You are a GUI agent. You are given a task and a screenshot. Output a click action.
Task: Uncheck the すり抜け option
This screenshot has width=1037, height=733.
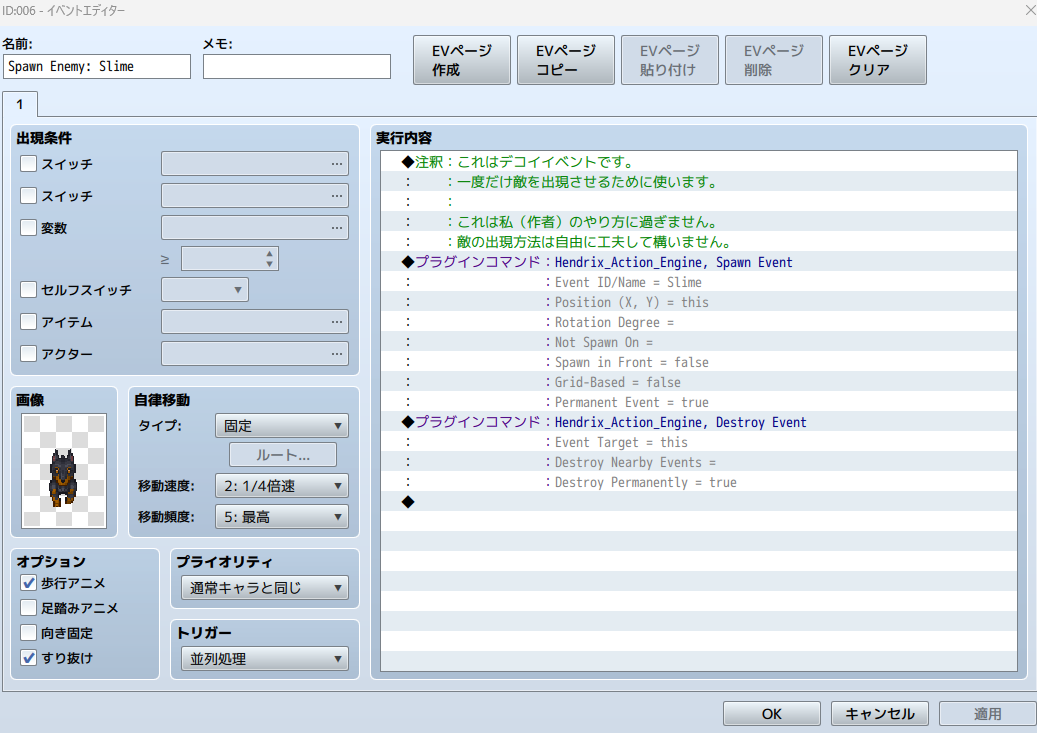(29, 658)
